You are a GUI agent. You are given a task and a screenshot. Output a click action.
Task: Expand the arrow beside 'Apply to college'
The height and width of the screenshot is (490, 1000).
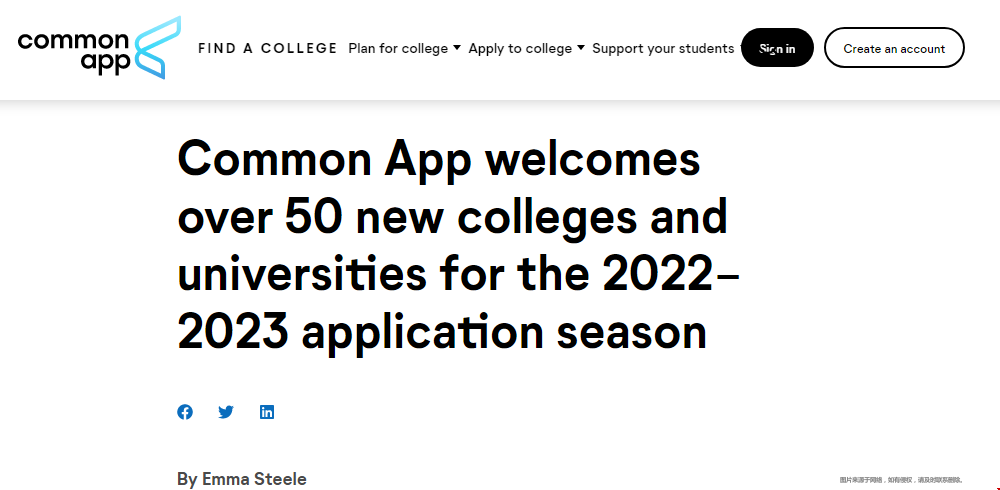[x=580, y=48]
